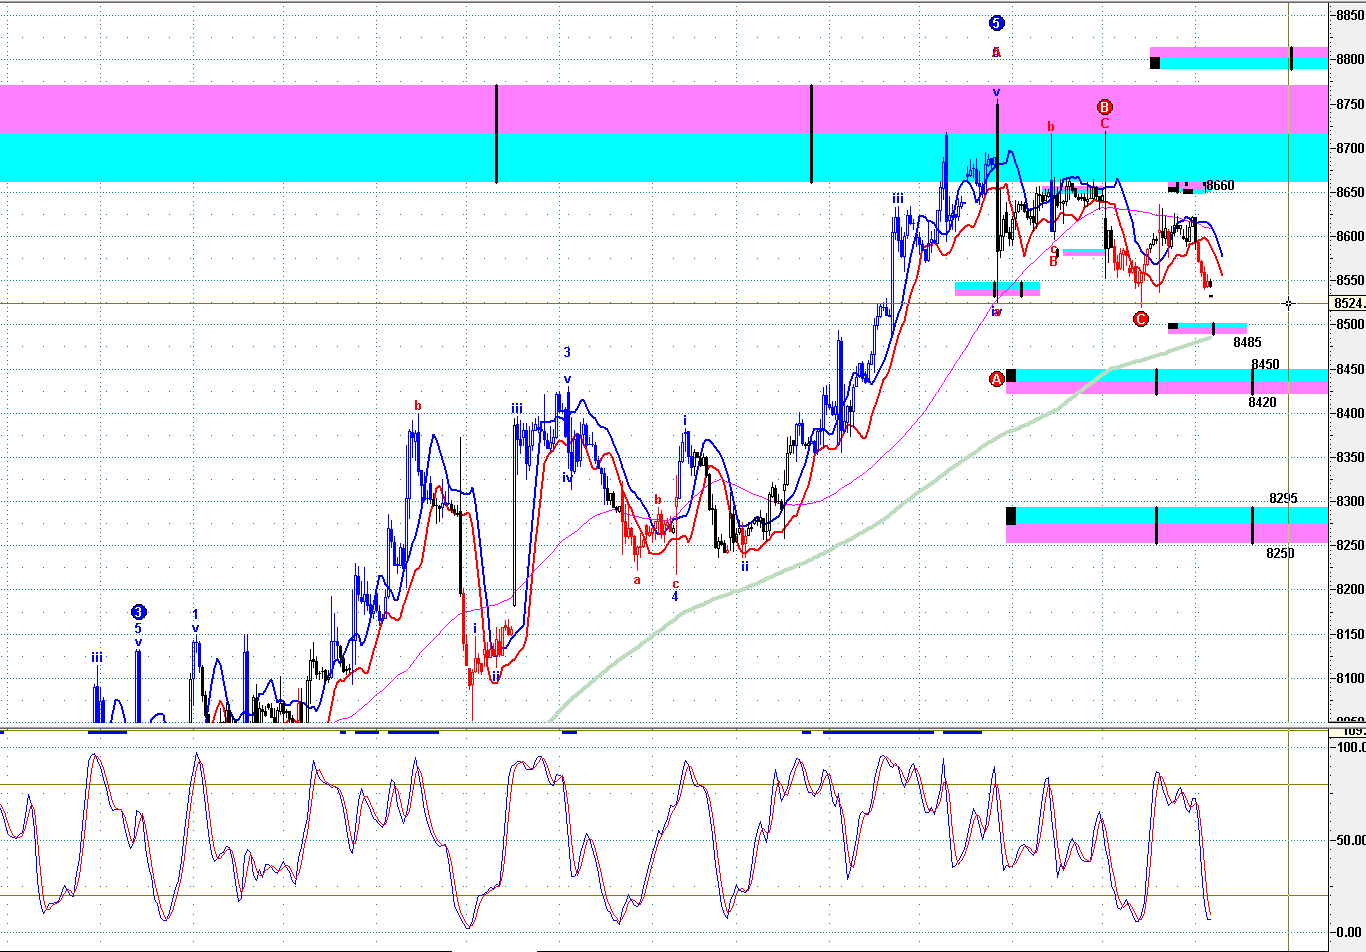This screenshot has width=1366, height=952.
Task: Click the blue ii label beside the blue 4
Action: click(x=745, y=566)
